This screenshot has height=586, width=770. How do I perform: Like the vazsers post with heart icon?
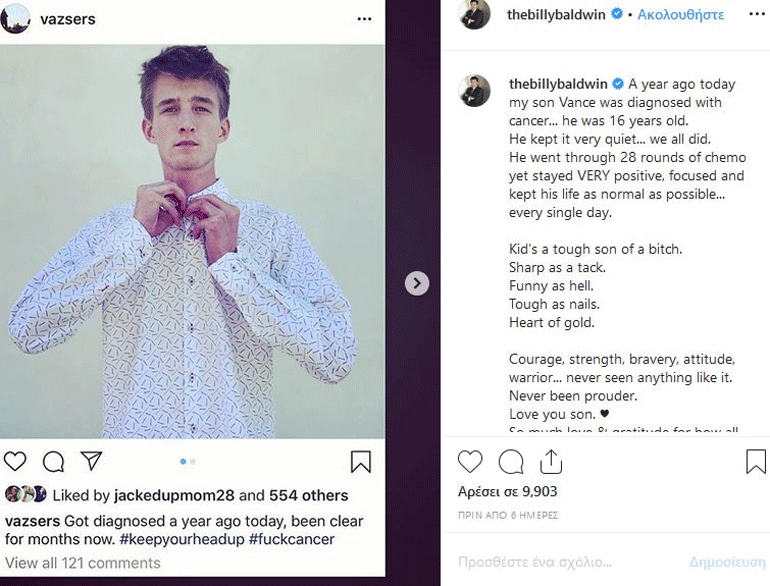pyautogui.click(x=15, y=461)
